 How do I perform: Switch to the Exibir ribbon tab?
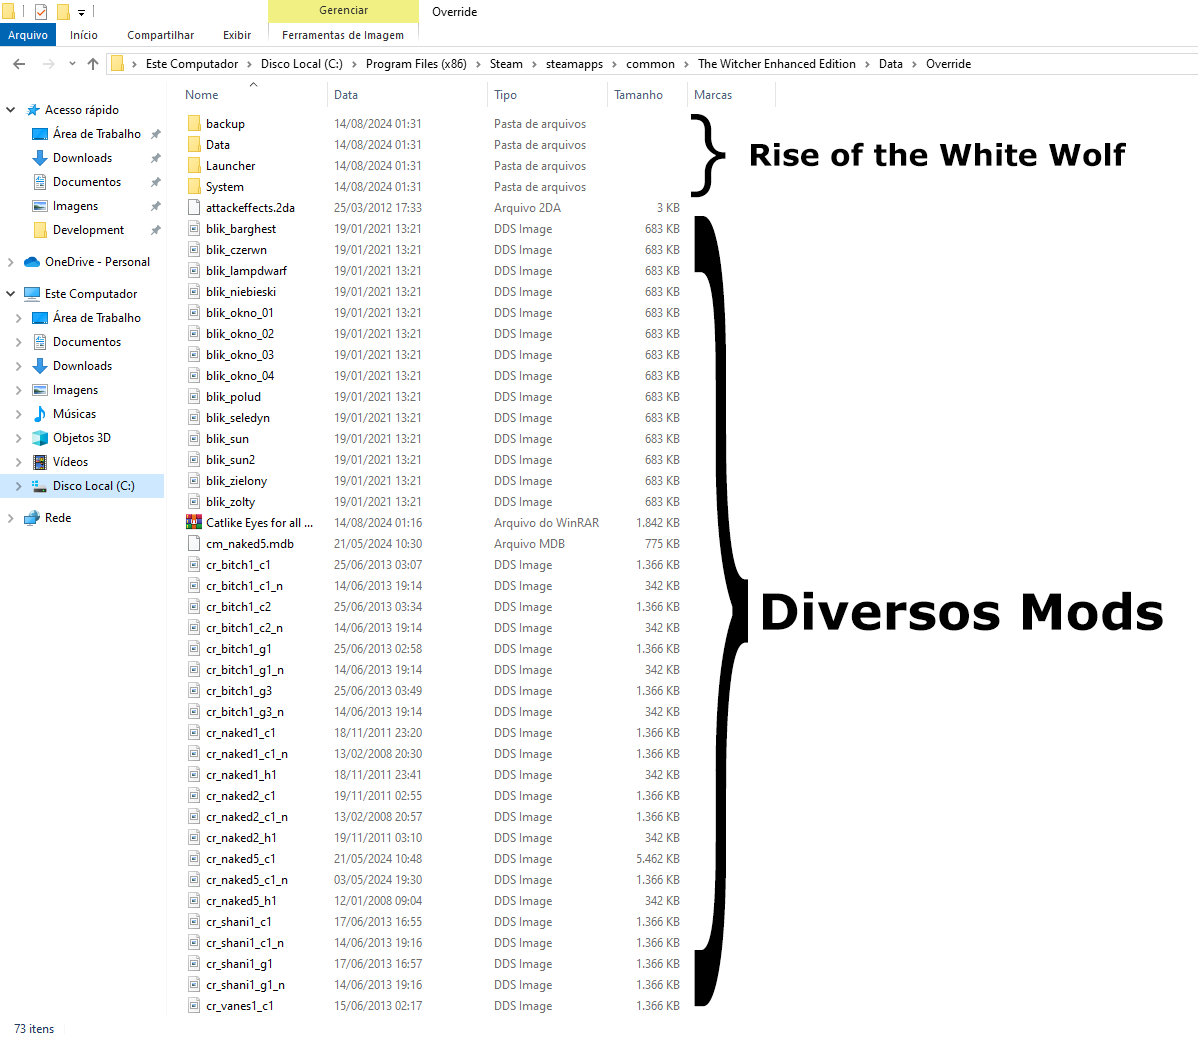pos(237,35)
